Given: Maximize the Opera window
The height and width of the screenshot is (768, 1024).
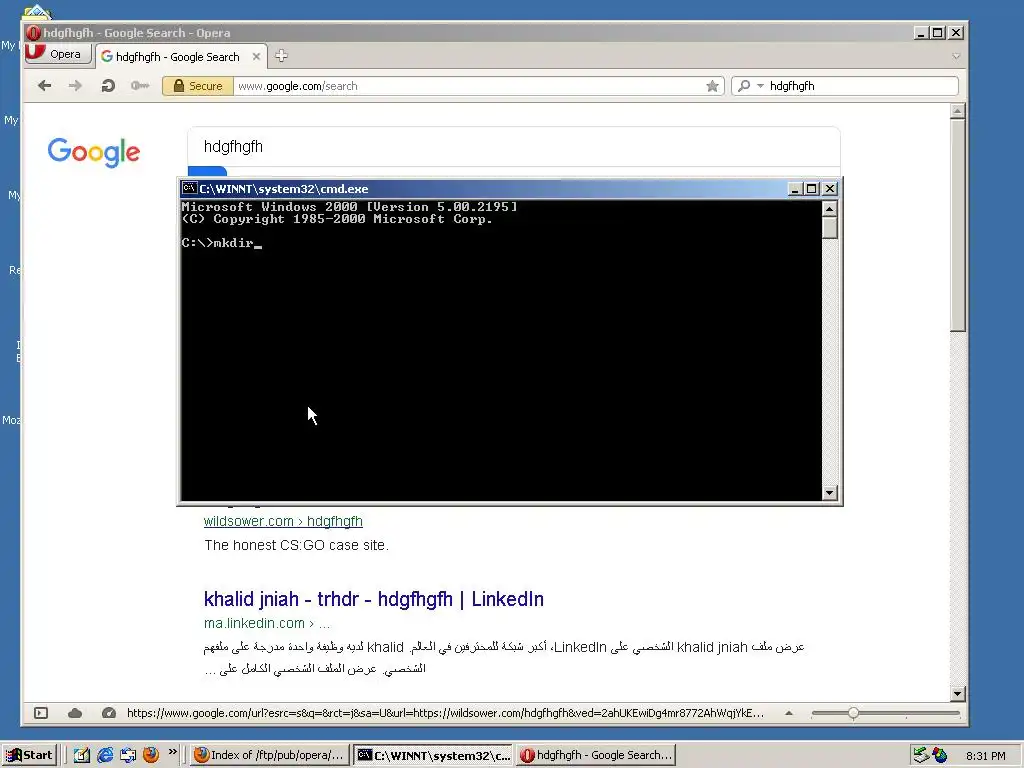Looking at the screenshot, I should click(x=938, y=33).
